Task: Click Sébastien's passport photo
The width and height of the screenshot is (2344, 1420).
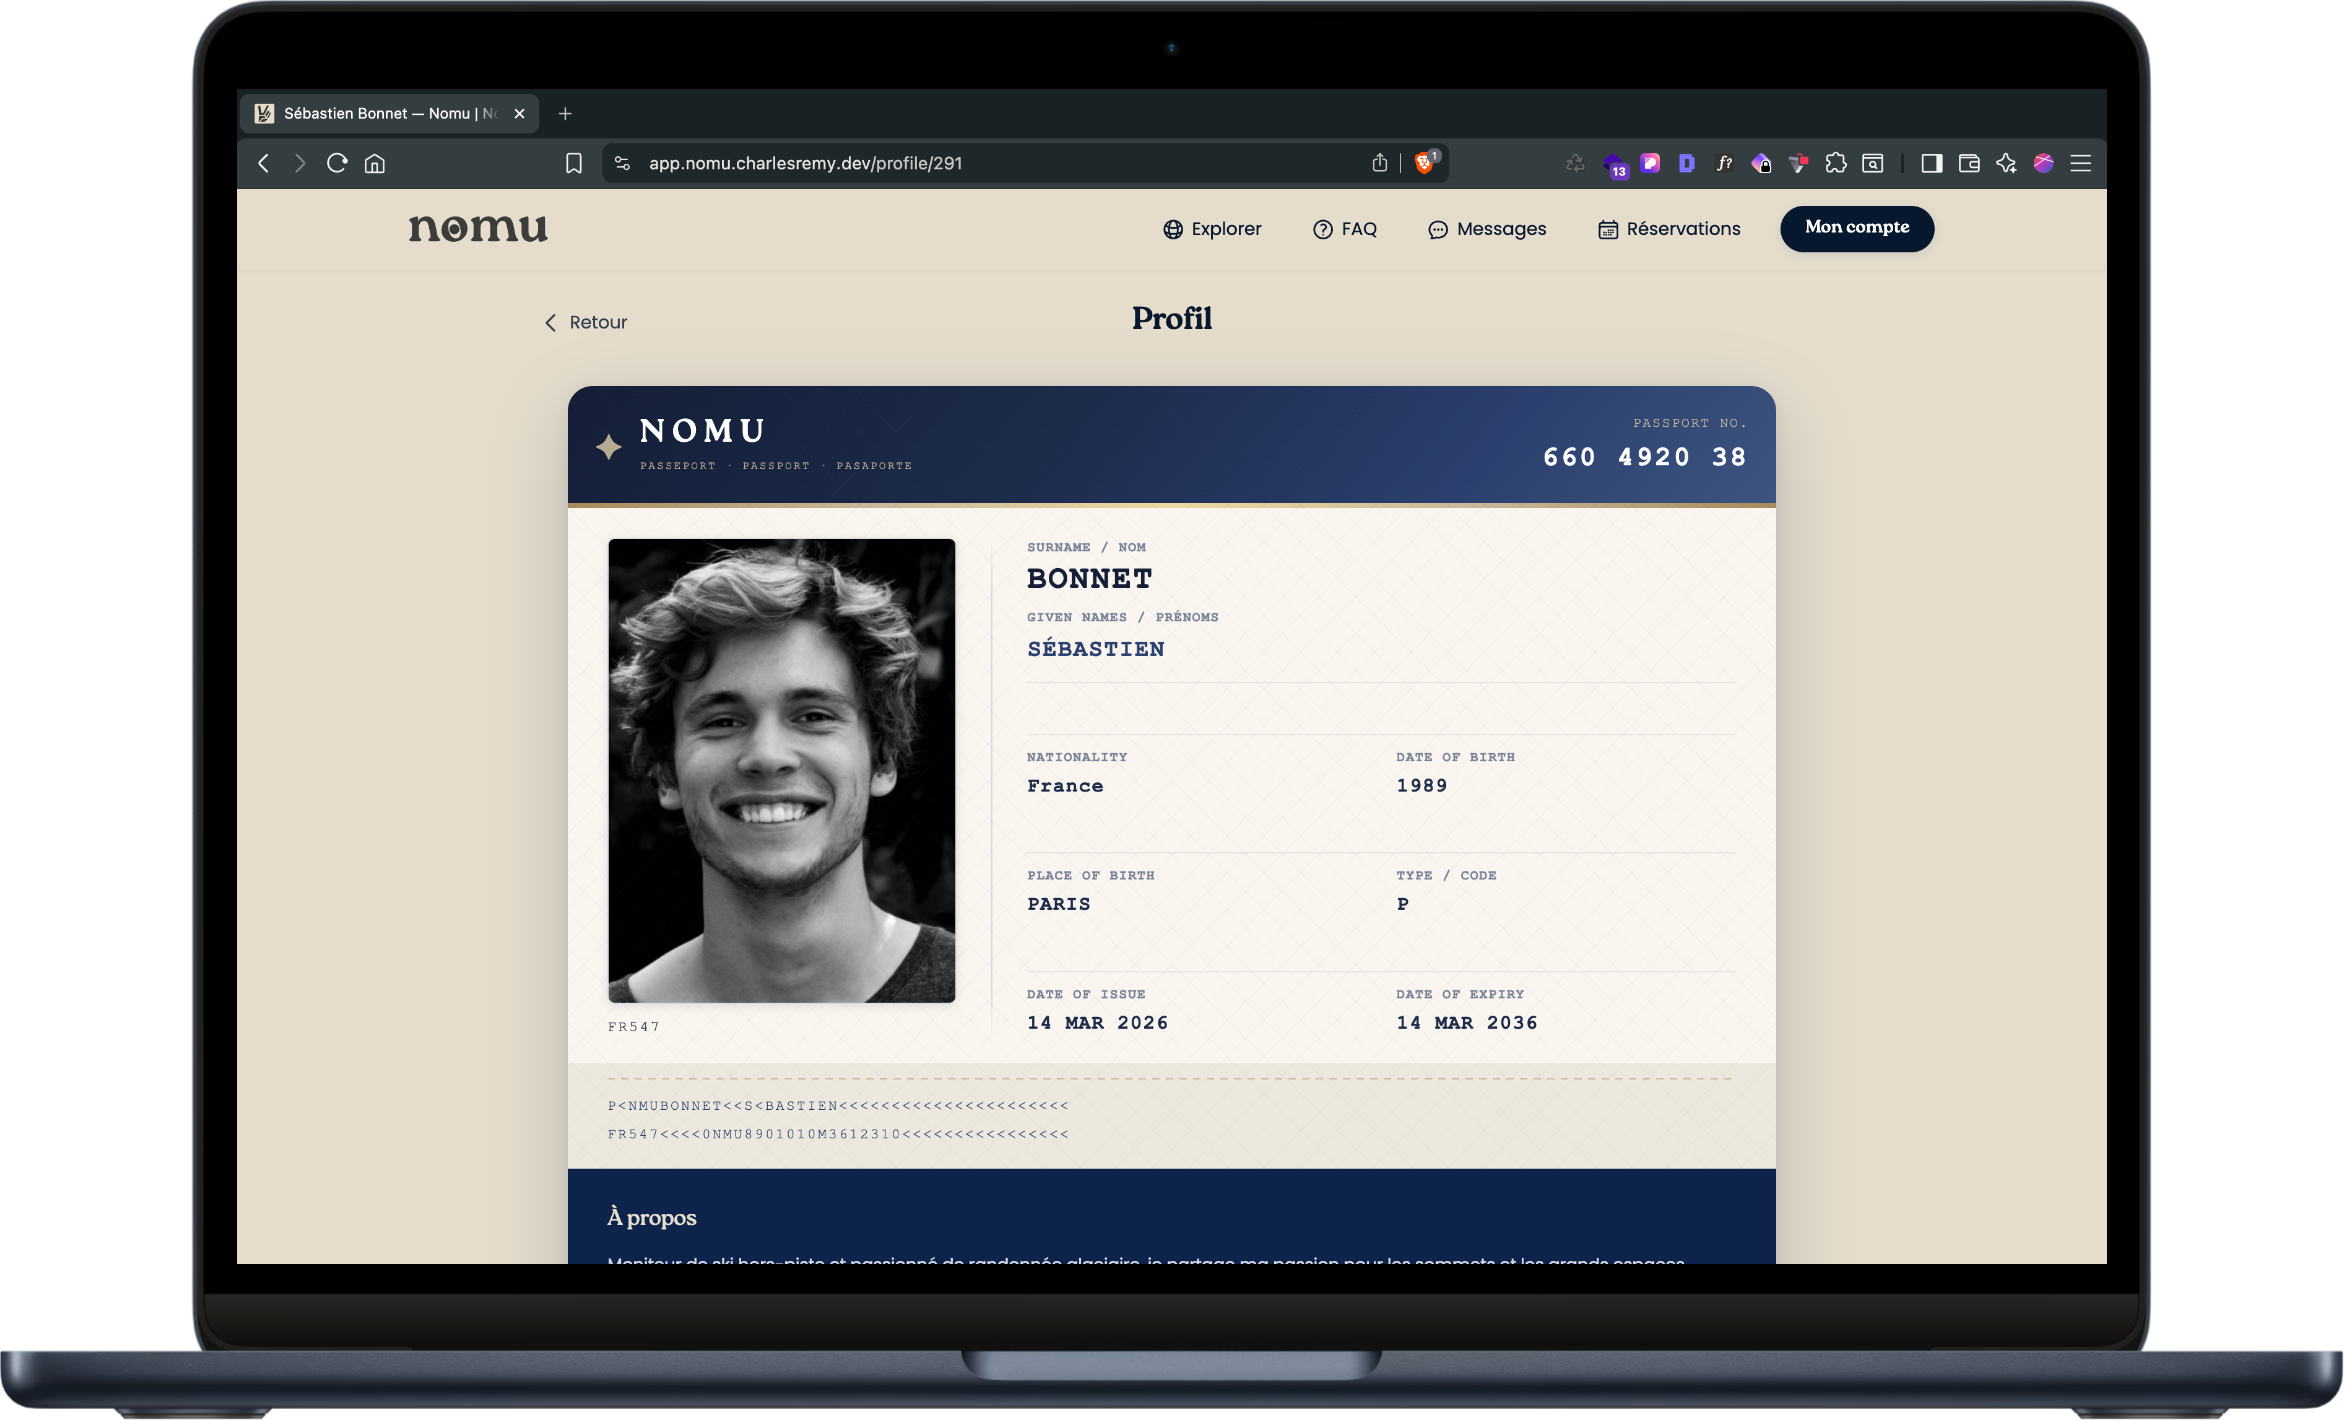Action: click(781, 770)
